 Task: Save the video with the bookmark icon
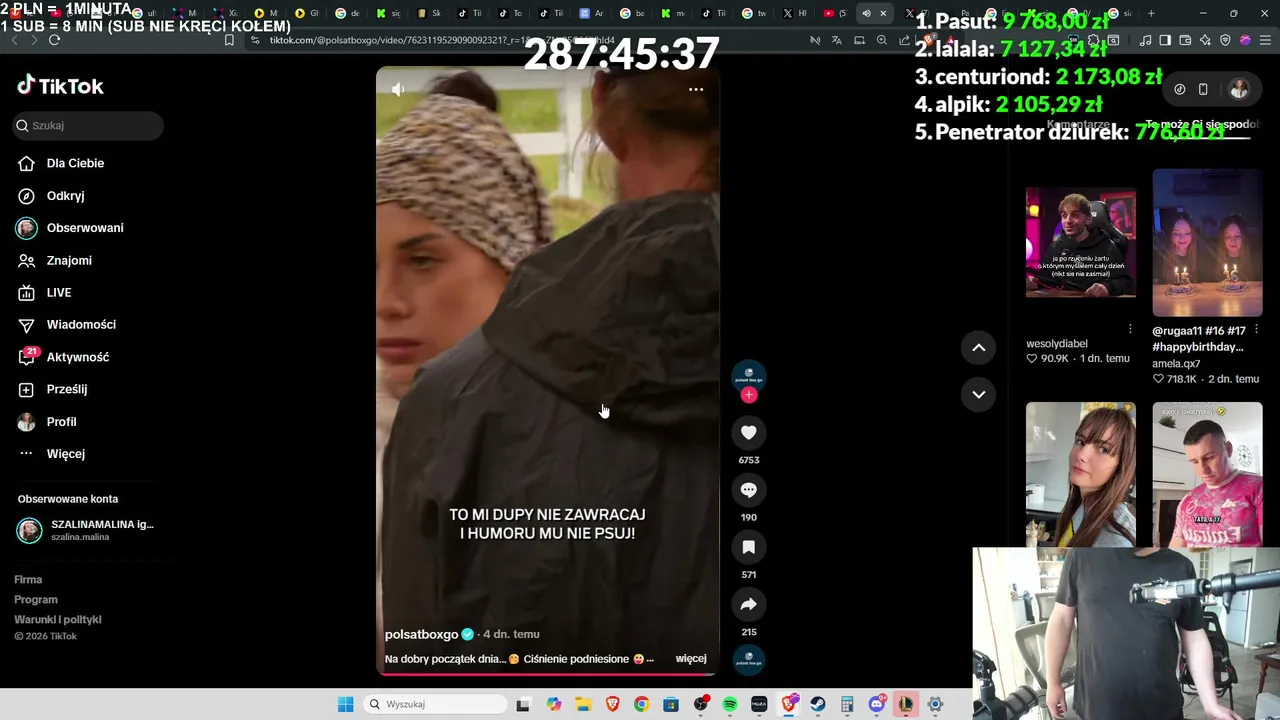[749, 547]
